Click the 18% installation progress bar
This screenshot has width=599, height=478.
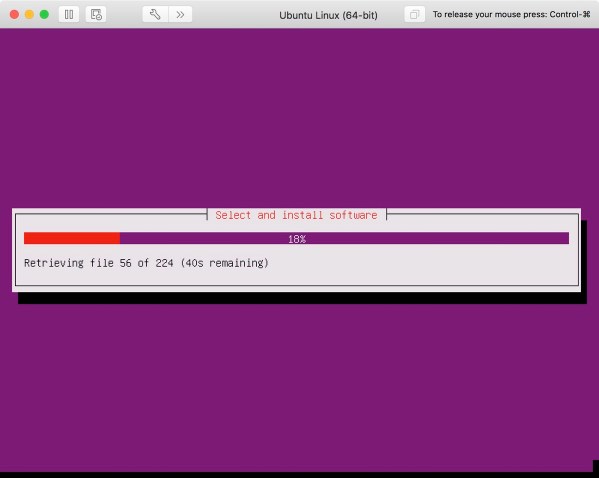[x=296, y=238]
